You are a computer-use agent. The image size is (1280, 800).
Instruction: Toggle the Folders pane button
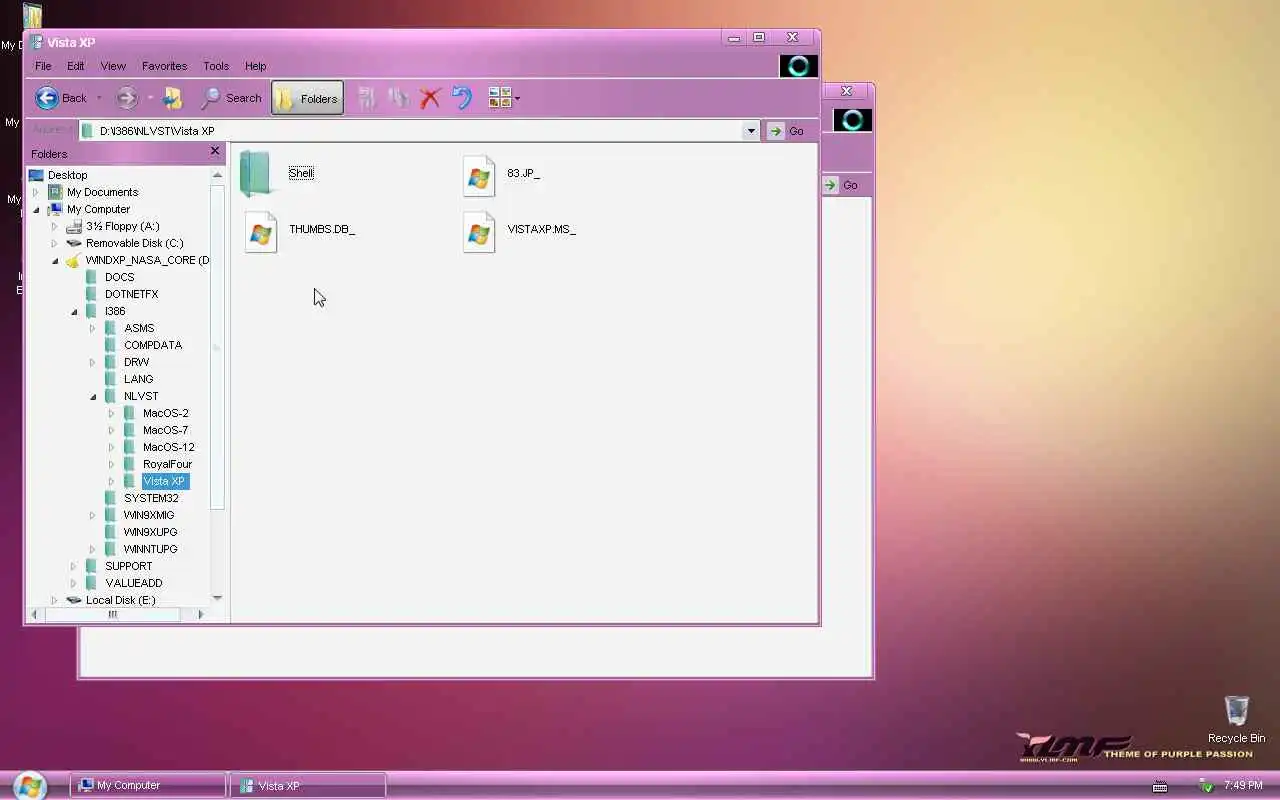point(307,98)
